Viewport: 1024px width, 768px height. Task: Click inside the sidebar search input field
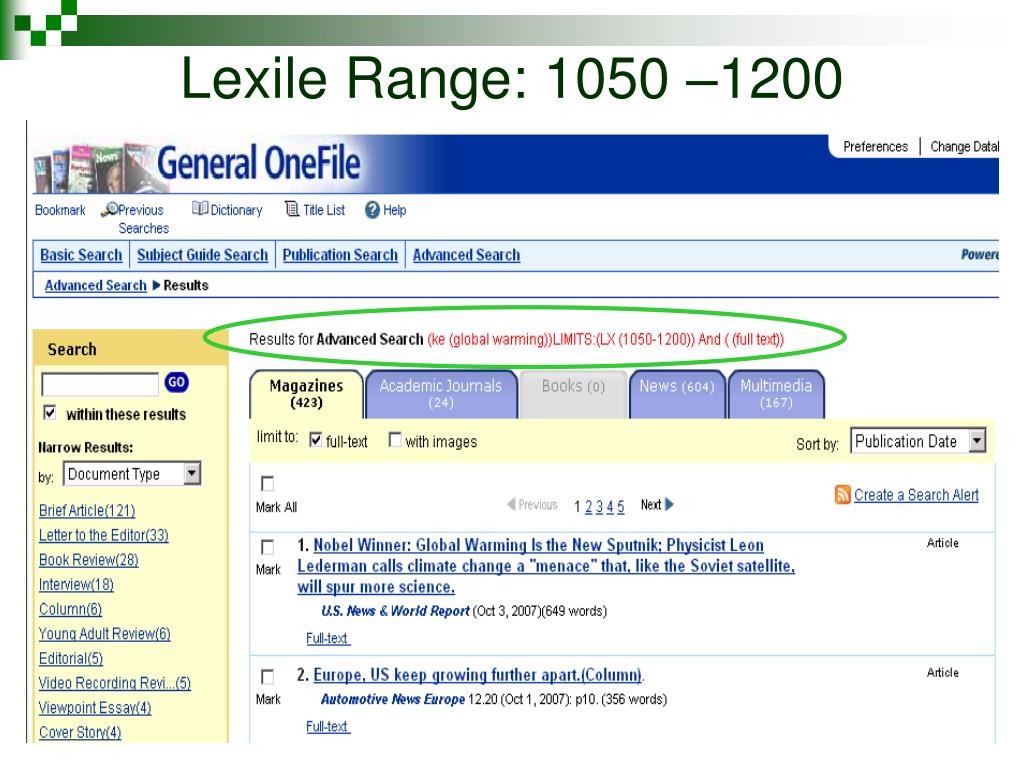coord(100,384)
